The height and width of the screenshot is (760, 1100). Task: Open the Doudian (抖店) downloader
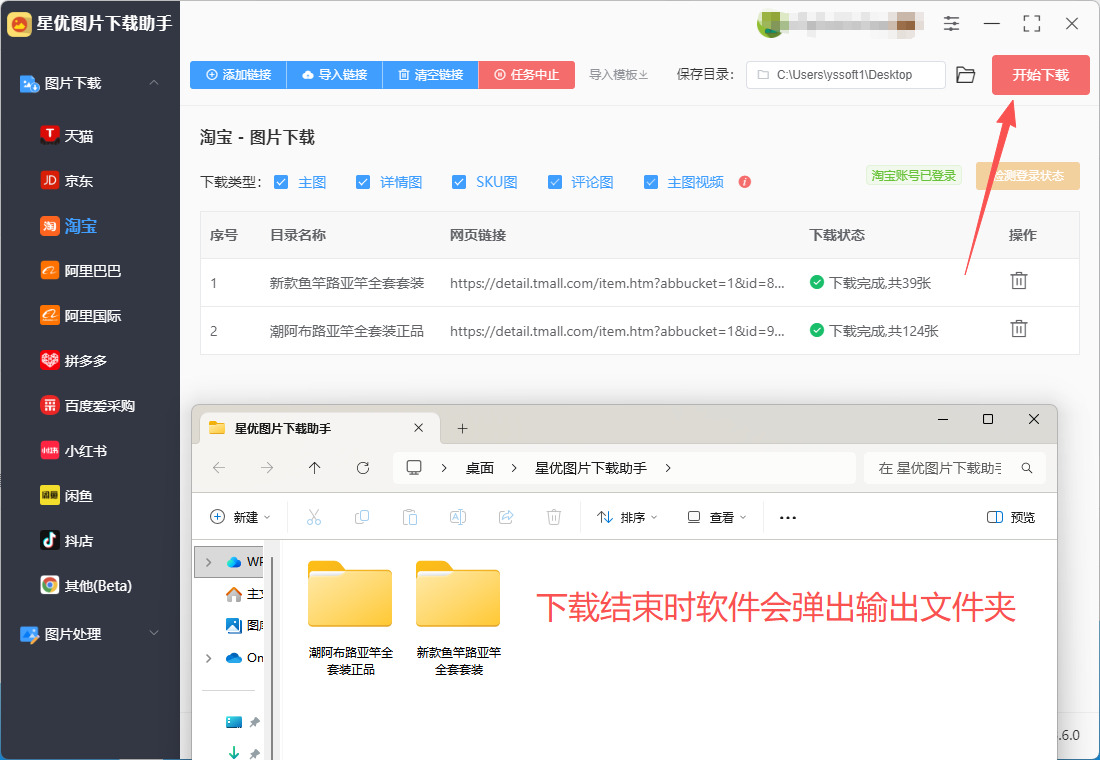(x=67, y=540)
